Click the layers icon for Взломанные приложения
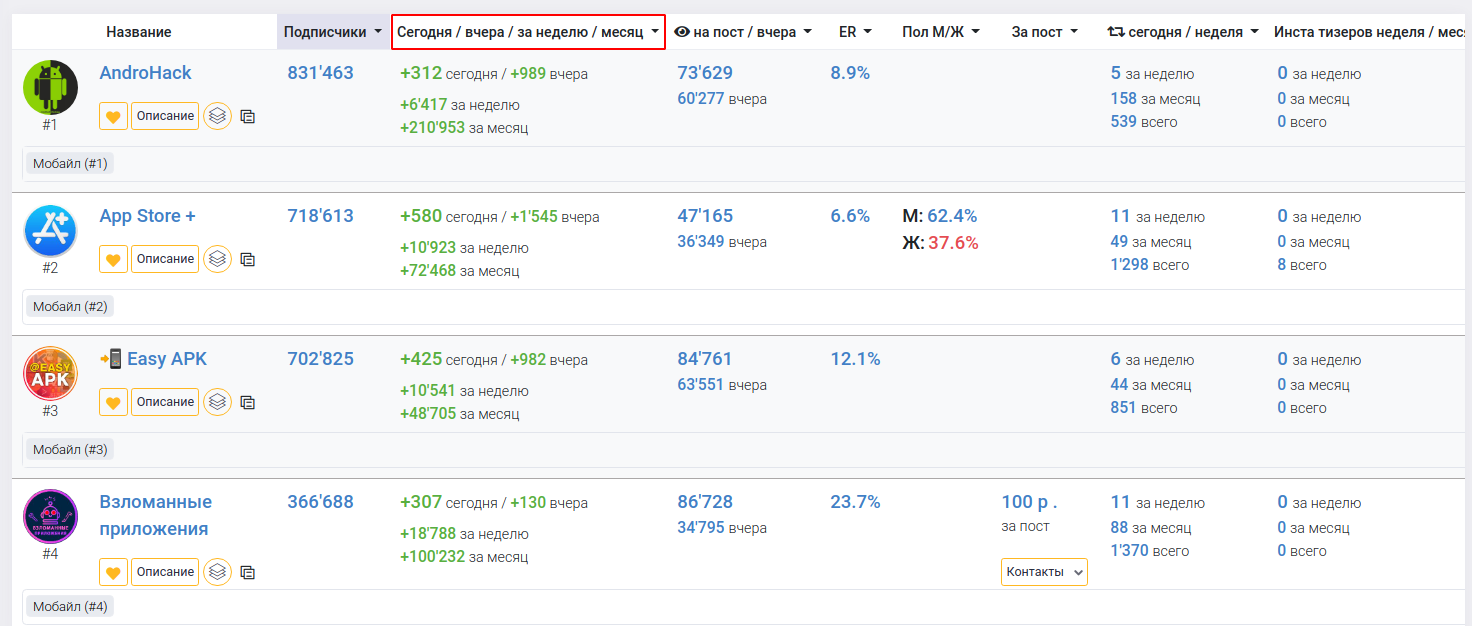The height and width of the screenshot is (626, 1472). 218,572
